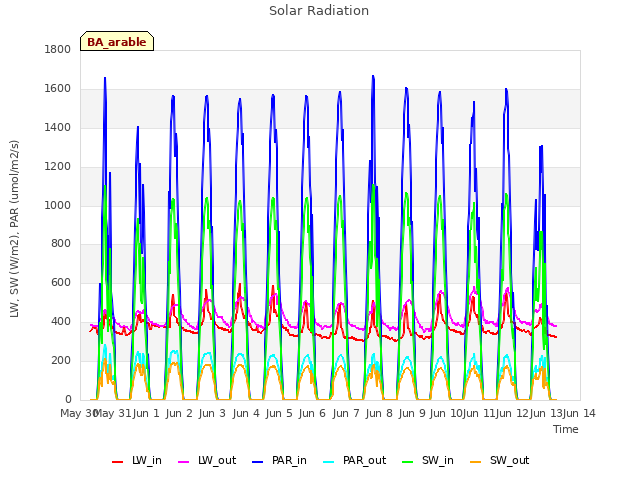
Task: Click the blue PAR_in legend swatch
Action: 258,462
